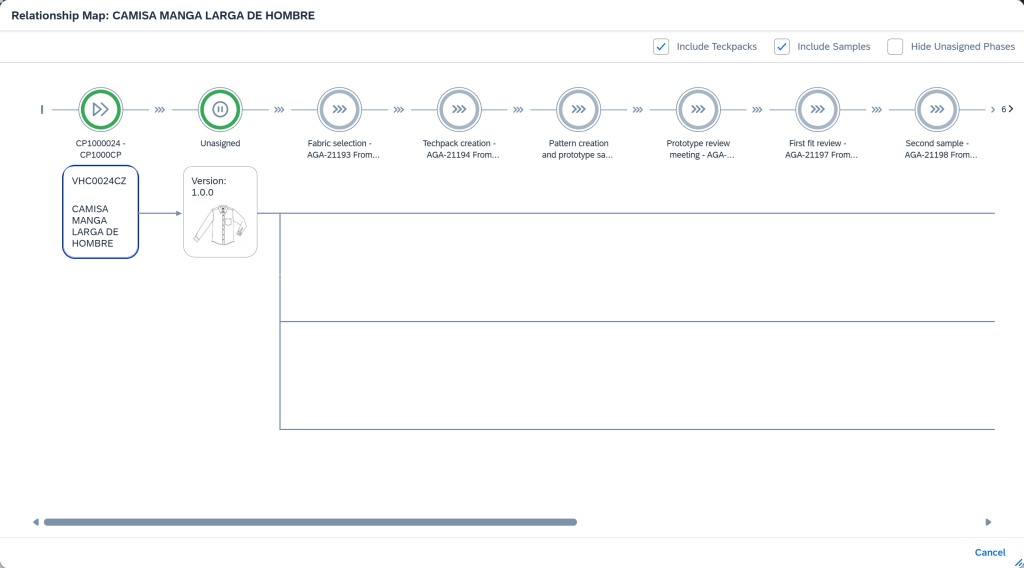The width and height of the screenshot is (1024, 568).
Task: Enable Hide Unassigned Phases checkbox
Action: pyautogui.click(x=895, y=47)
